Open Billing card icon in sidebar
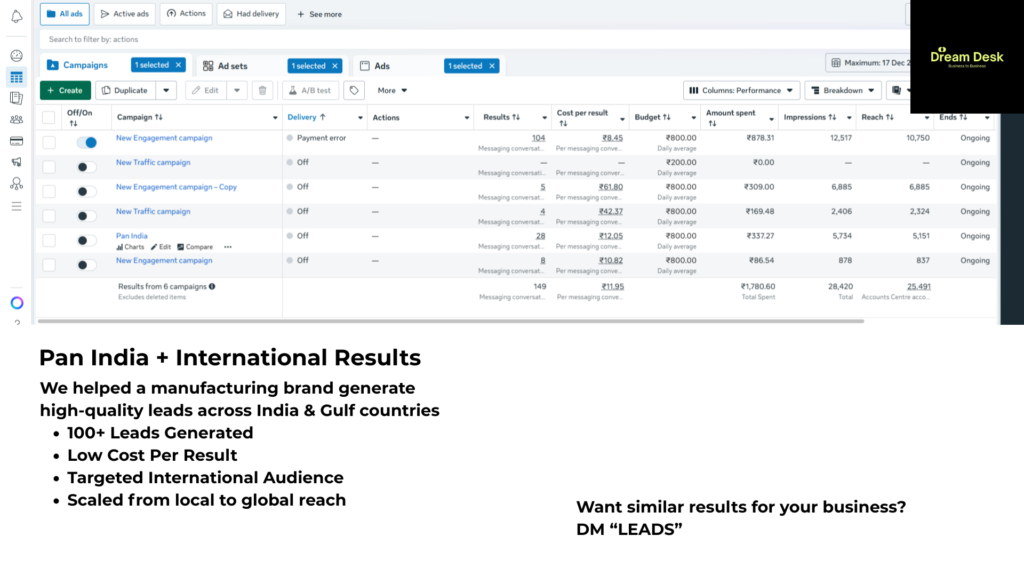 16,141
